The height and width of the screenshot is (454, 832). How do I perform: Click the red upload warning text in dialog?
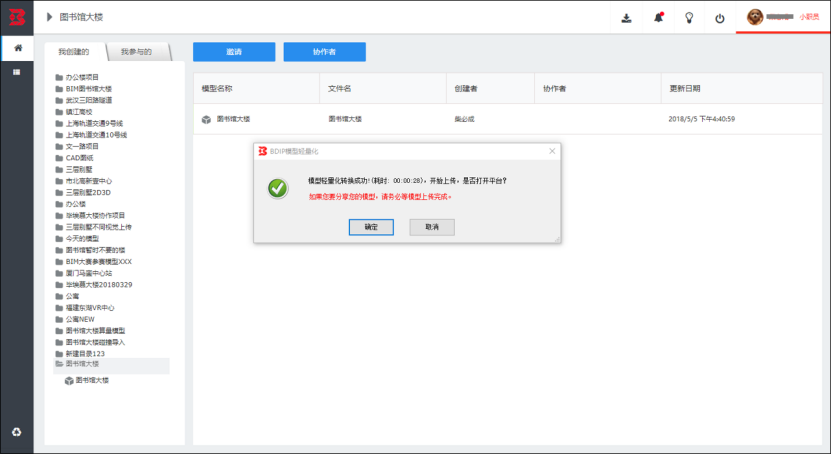(x=380, y=197)
